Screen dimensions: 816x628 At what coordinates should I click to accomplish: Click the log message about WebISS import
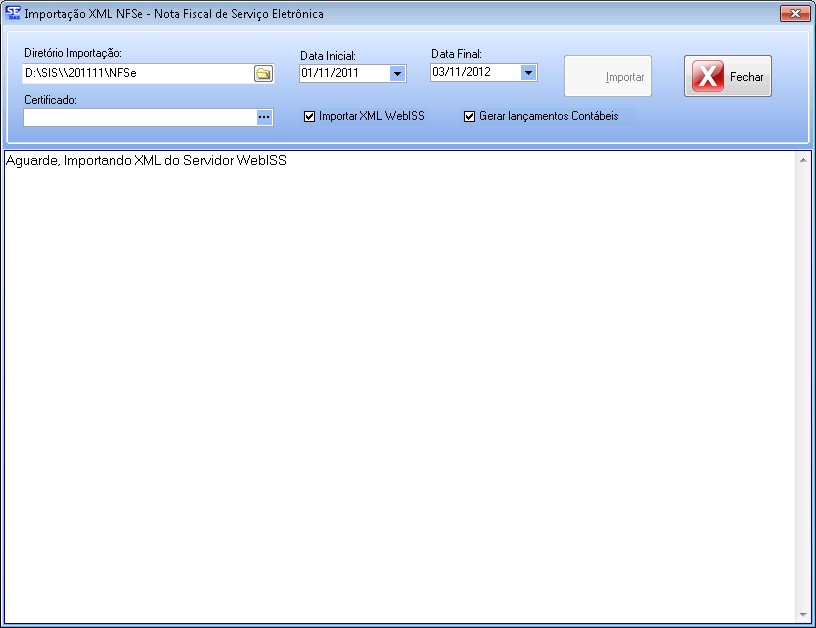pos(146,161)
